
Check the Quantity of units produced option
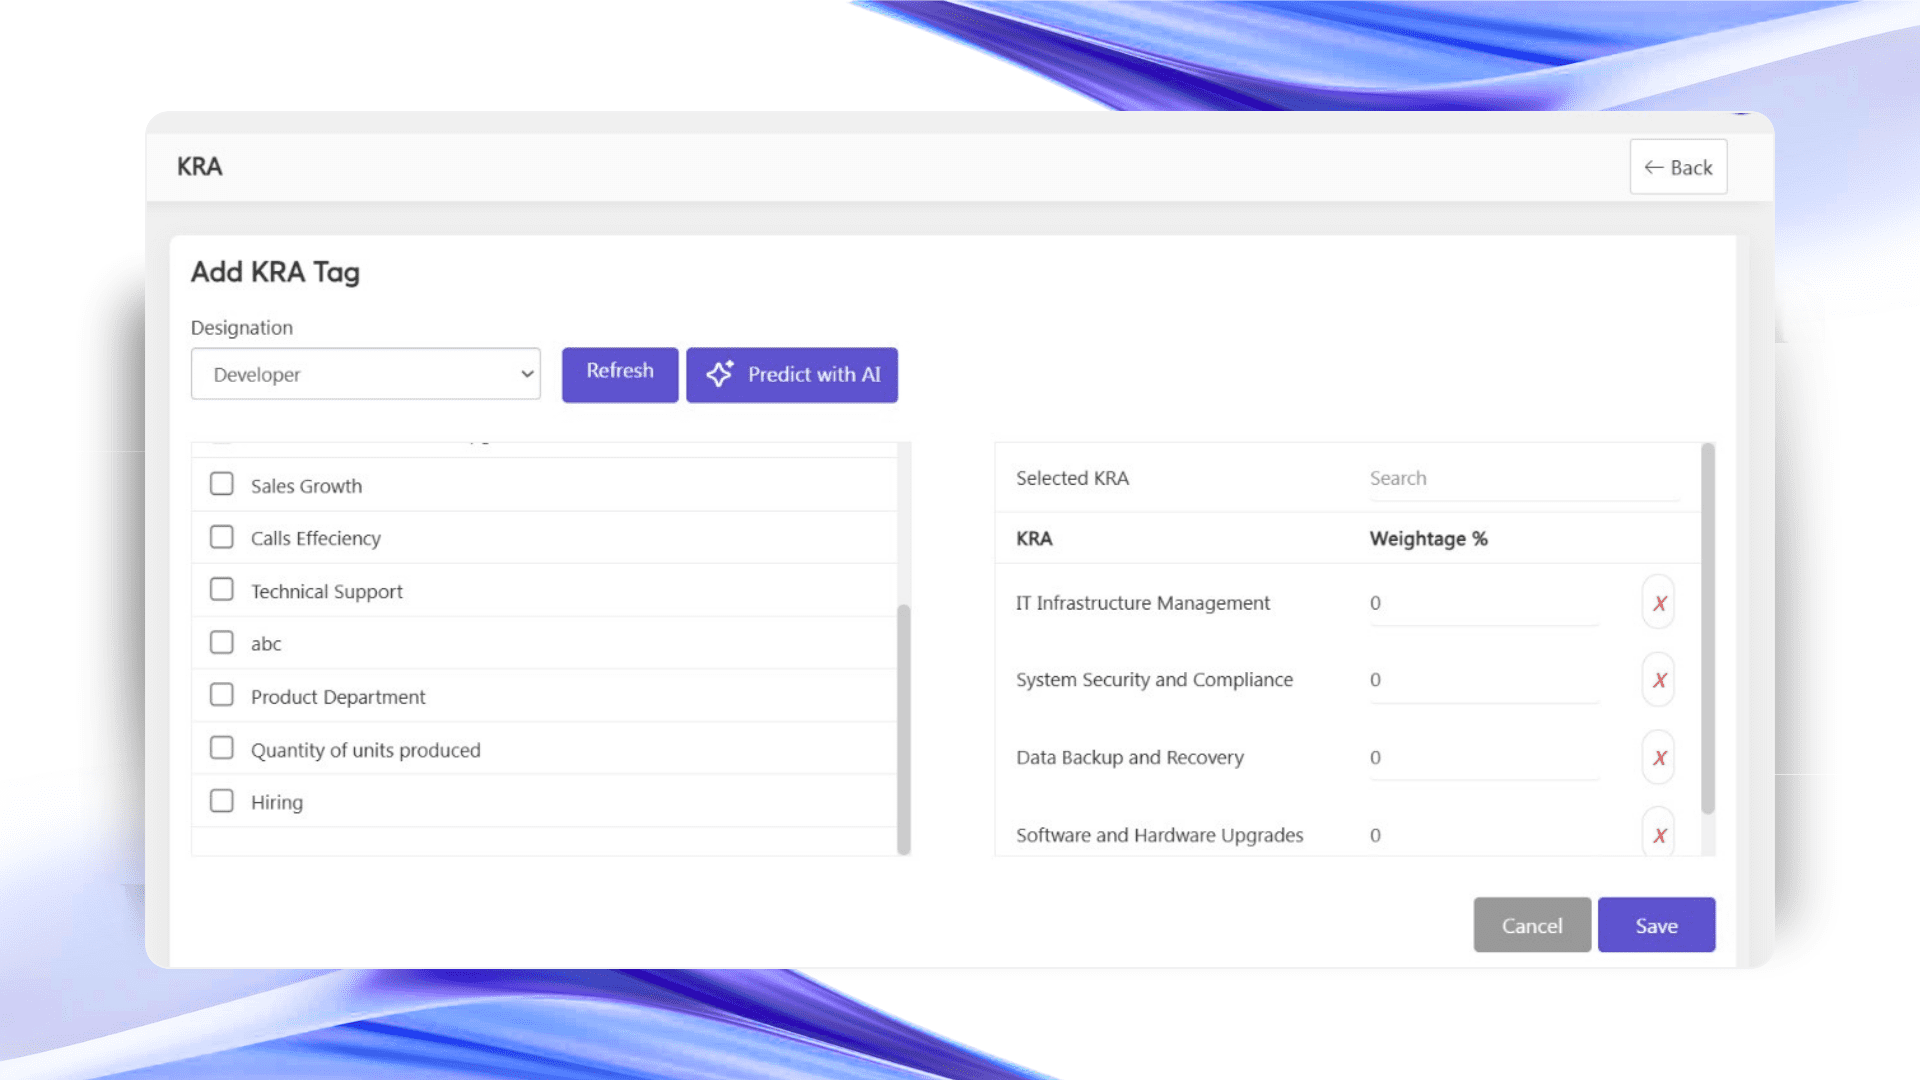point(222,748)
